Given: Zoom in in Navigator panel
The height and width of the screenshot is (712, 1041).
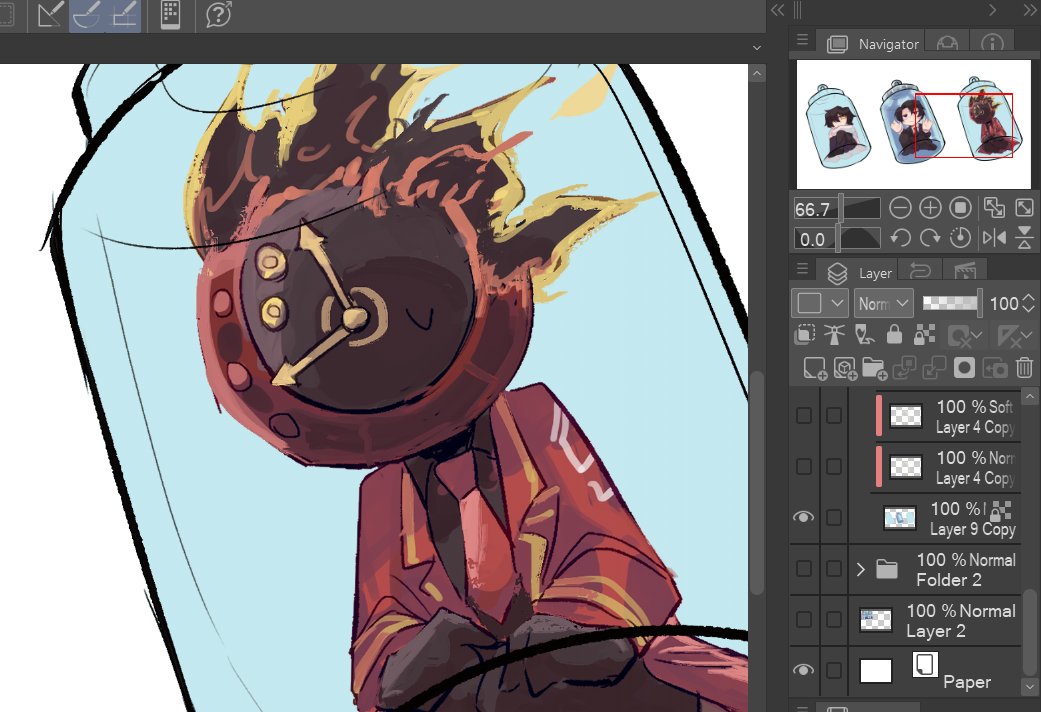Looking at the screenshot, I should tap(929, 209).
